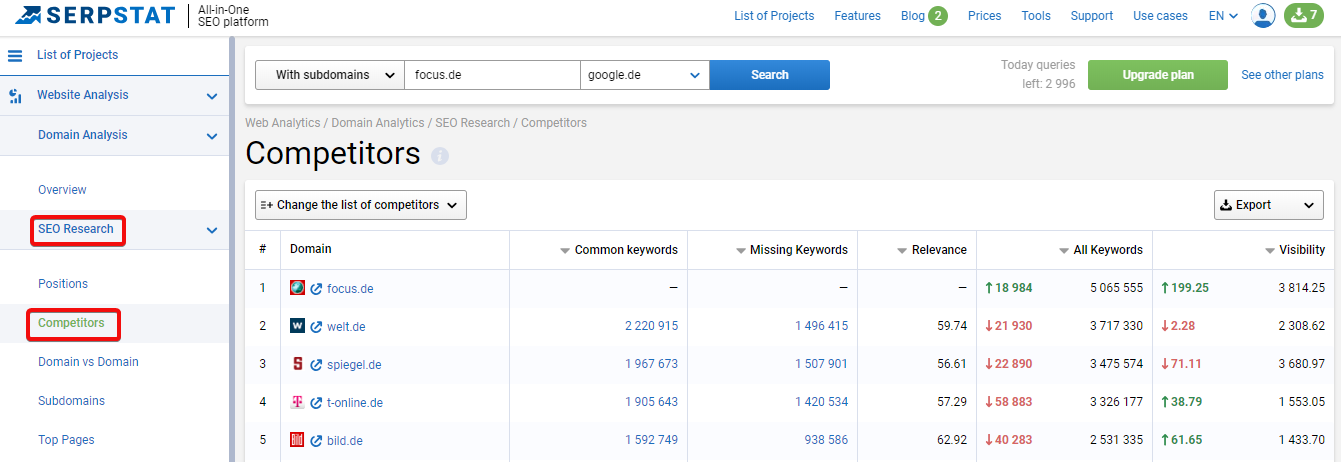Sort by Missing Keywords column arrow

coord(741,251)
